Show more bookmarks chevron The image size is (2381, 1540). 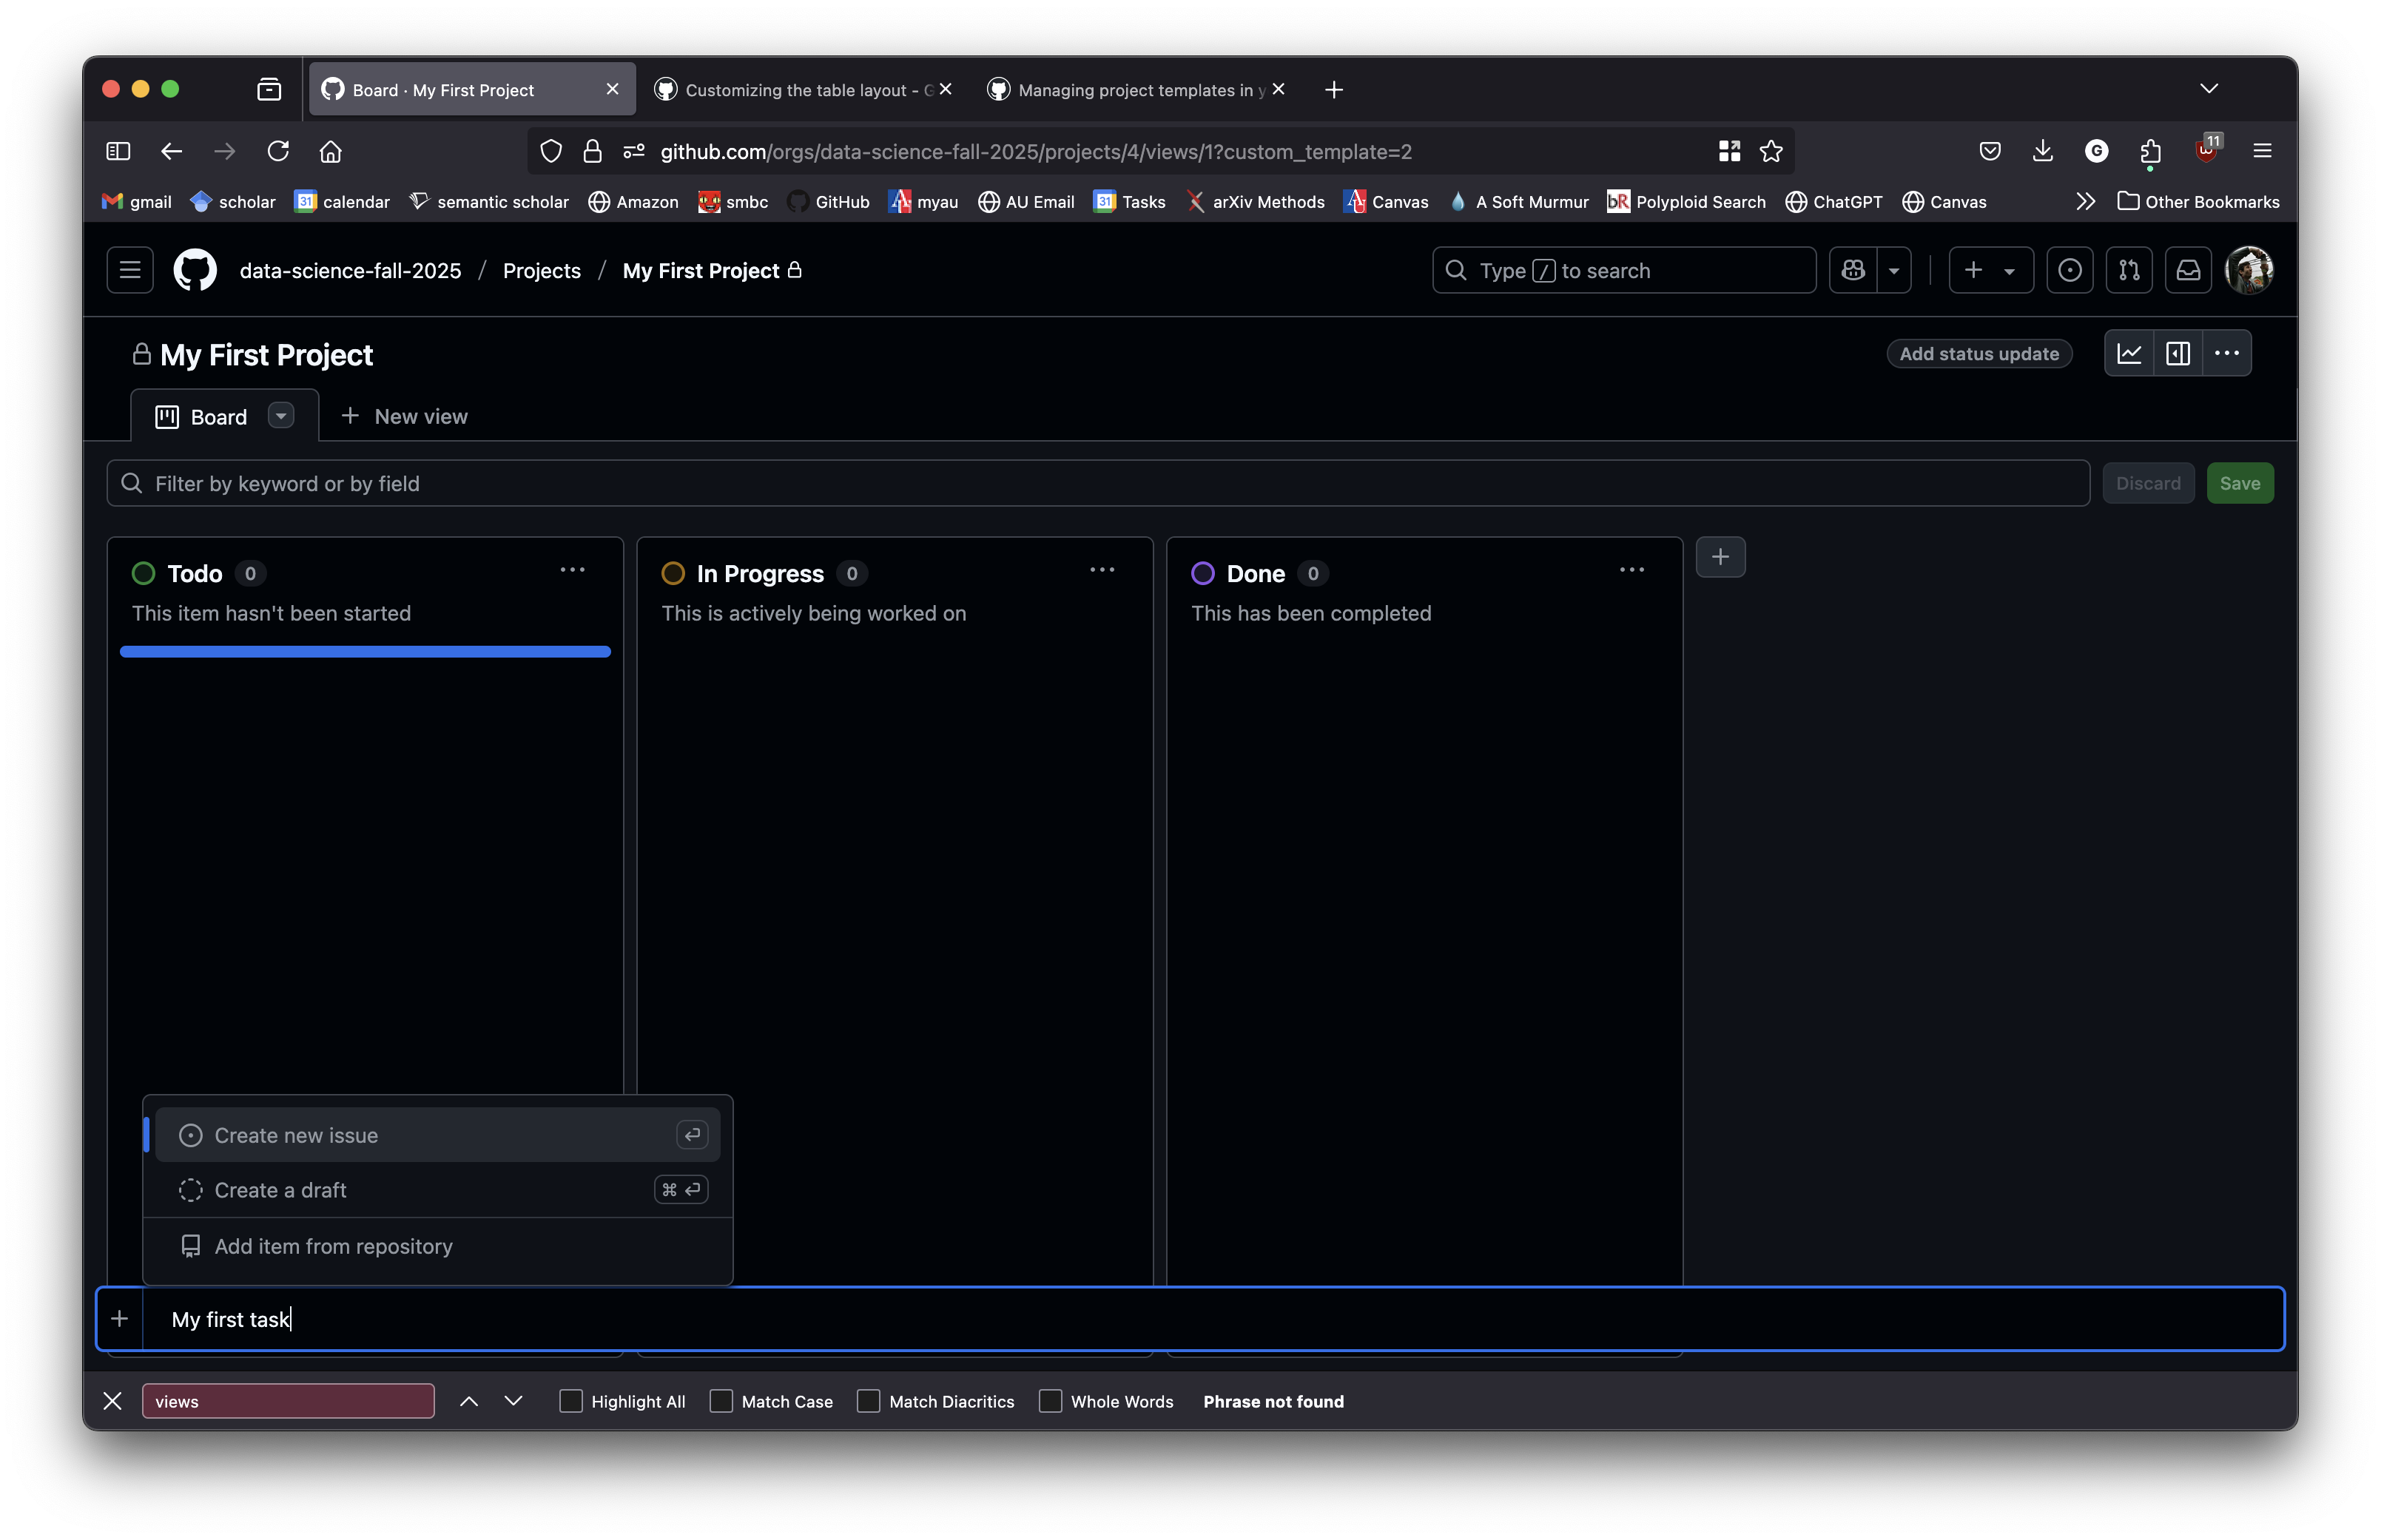[x=2085, y=202]
